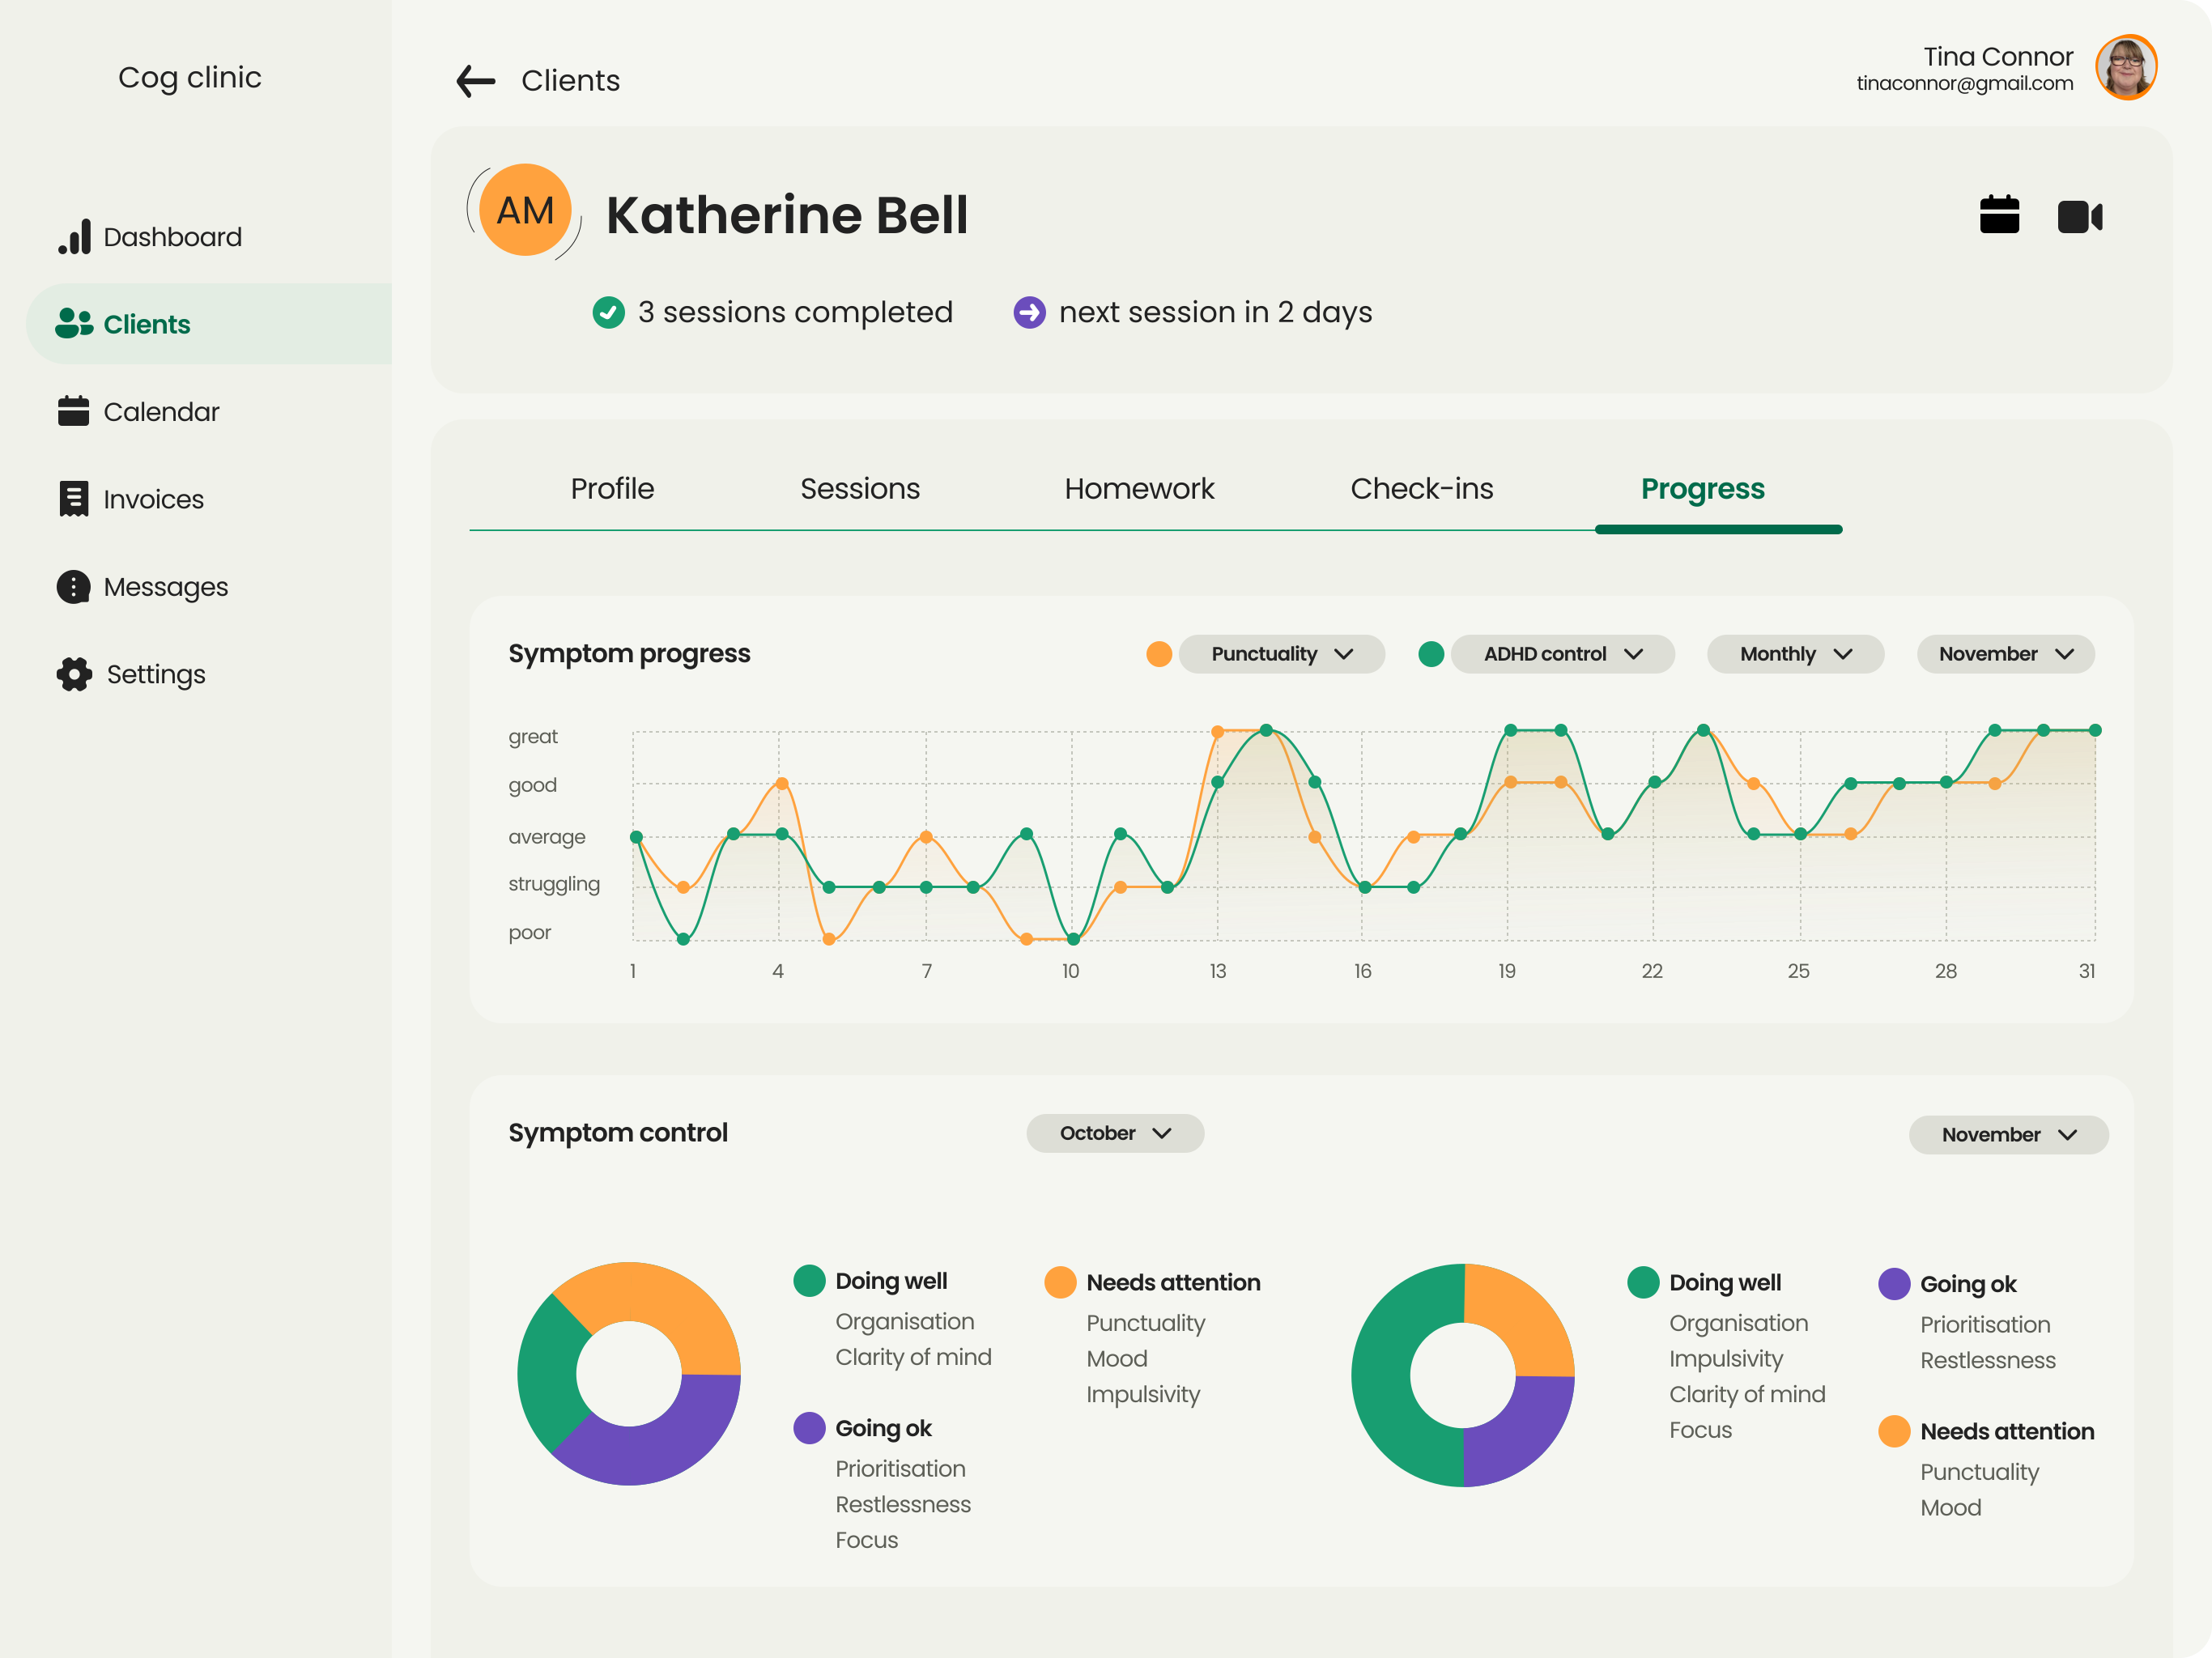The height and width of the screenshot is (1658, 2212).
Task: Switch to the Homework tab
Action: 1139,488
